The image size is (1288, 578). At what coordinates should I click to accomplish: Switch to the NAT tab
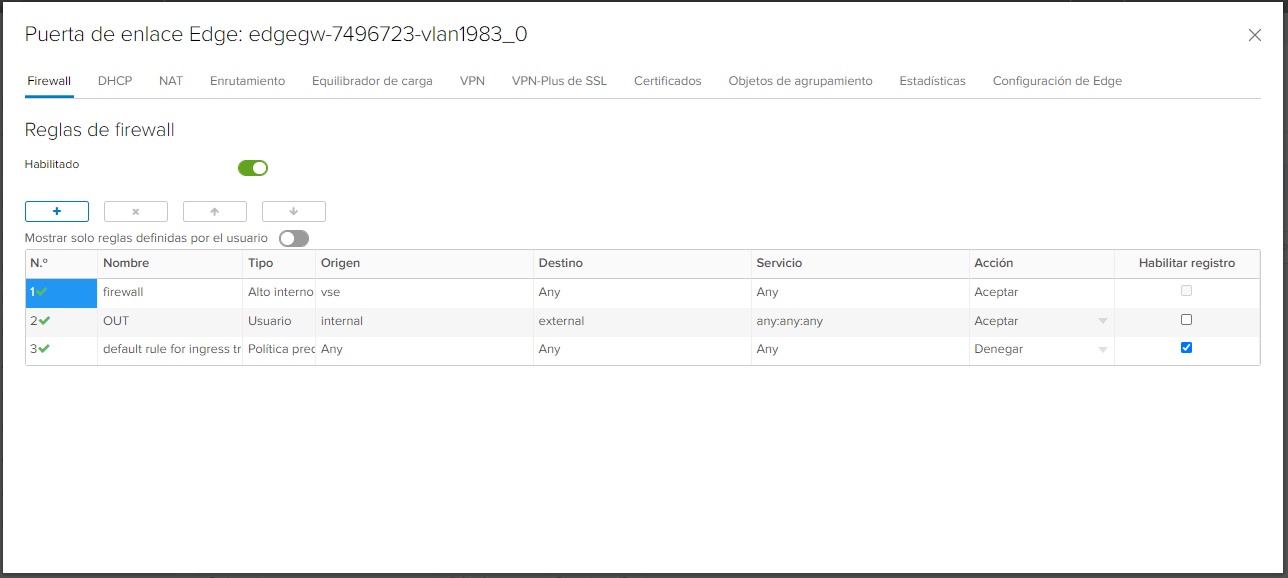click(171, 81)
